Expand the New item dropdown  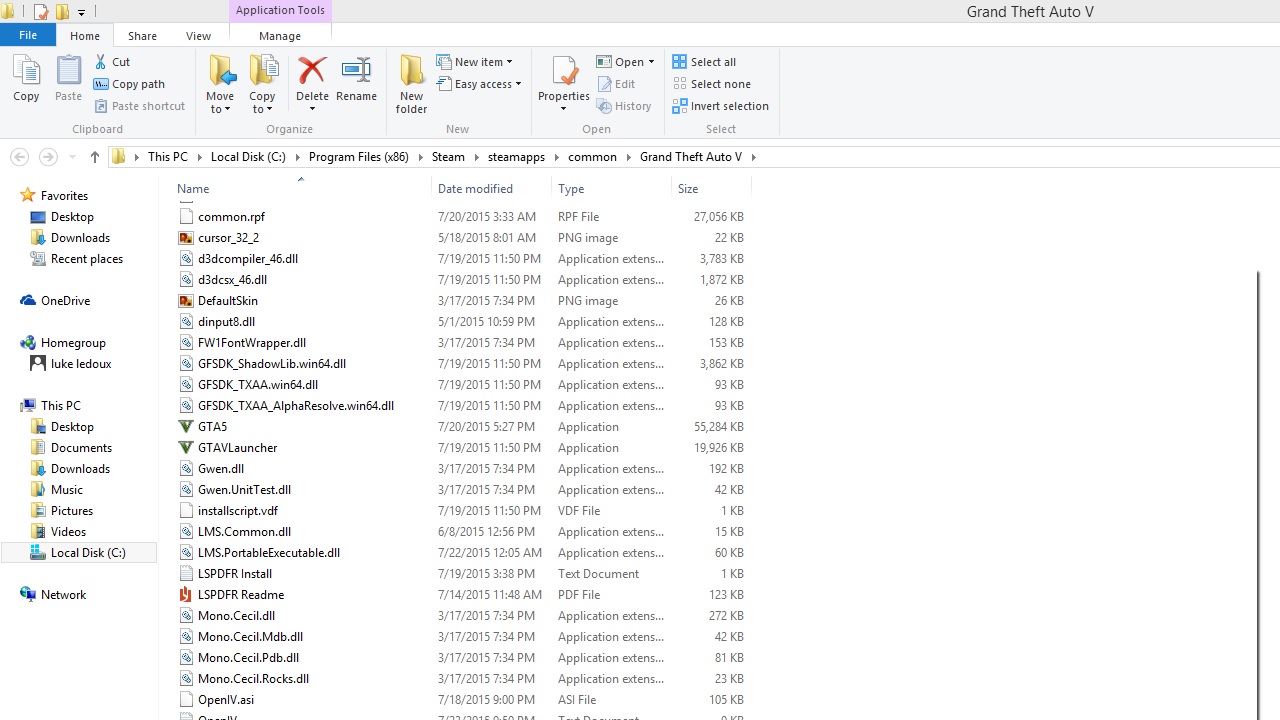click(475, 62)
